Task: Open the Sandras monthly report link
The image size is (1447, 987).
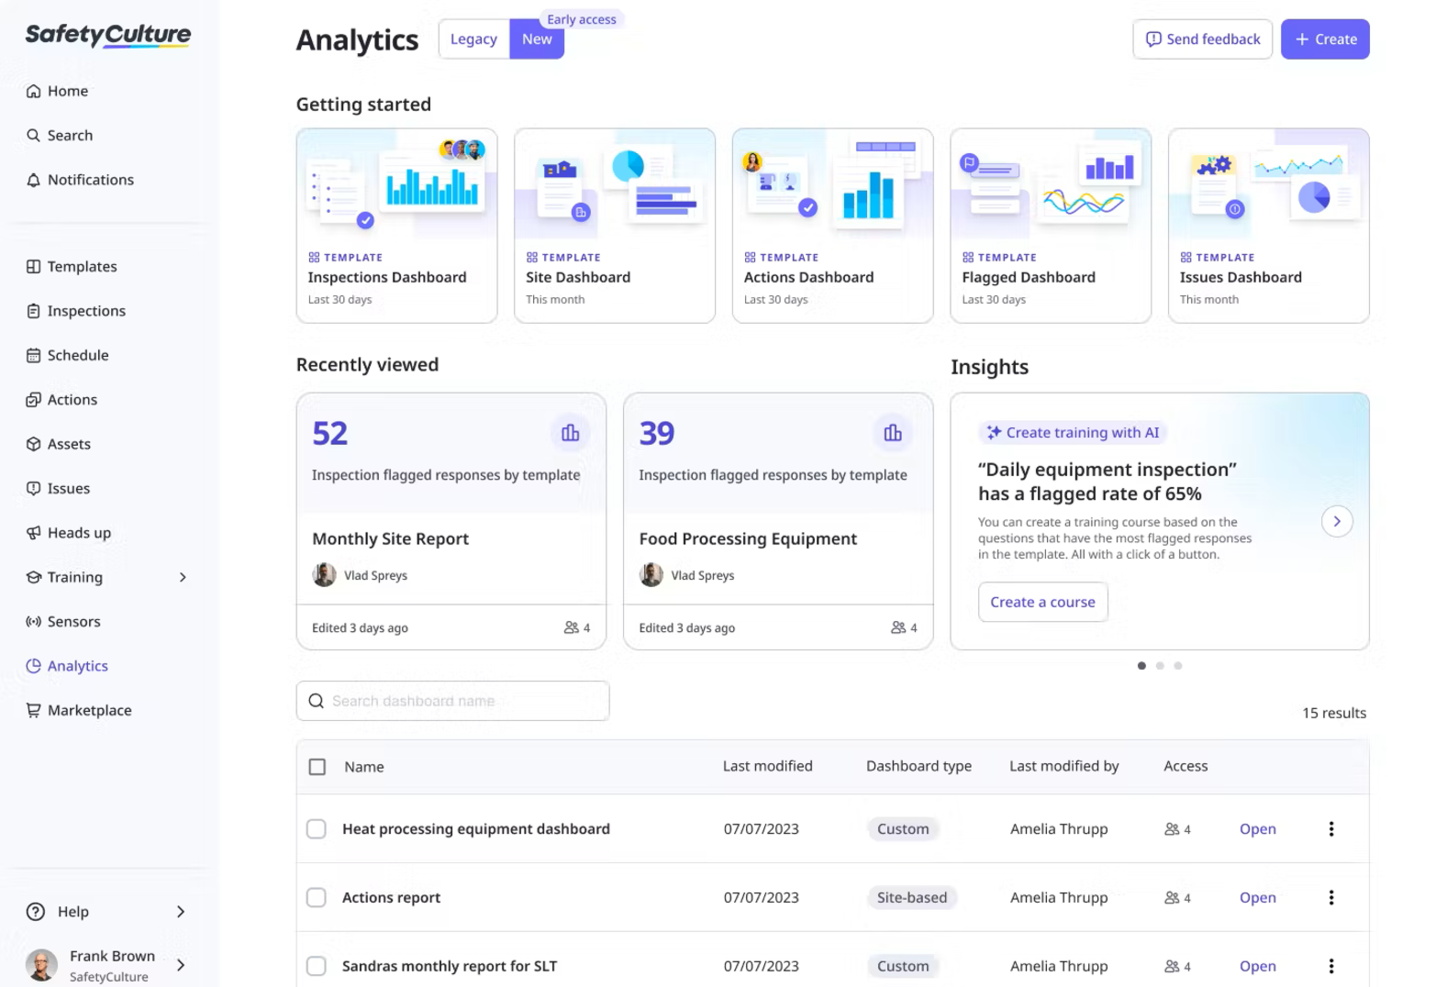Action: (1258, 966)
